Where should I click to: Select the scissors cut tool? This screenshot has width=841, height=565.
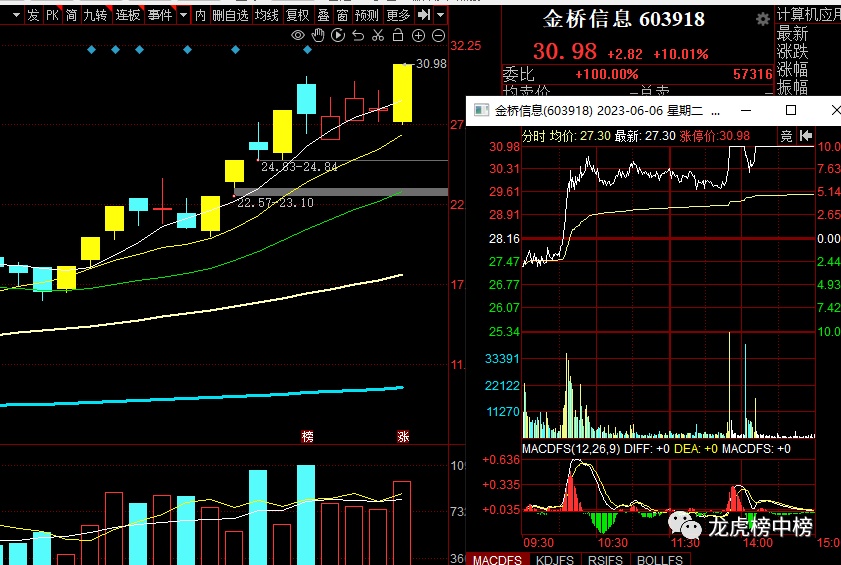378,36
